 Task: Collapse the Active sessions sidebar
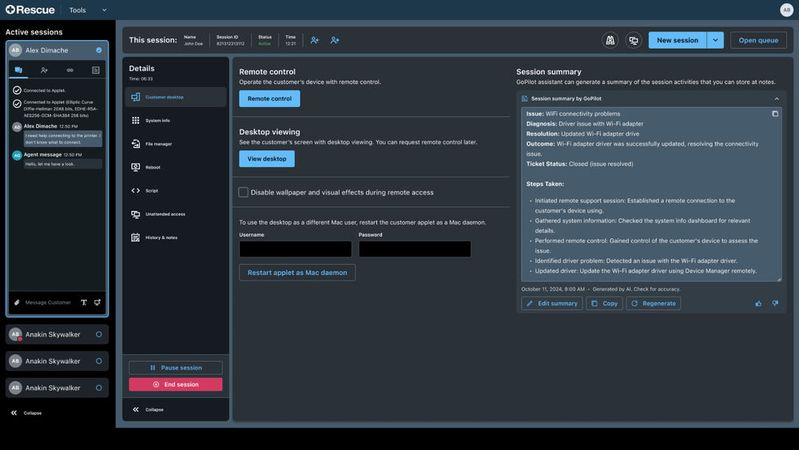(x=26, y=413)
